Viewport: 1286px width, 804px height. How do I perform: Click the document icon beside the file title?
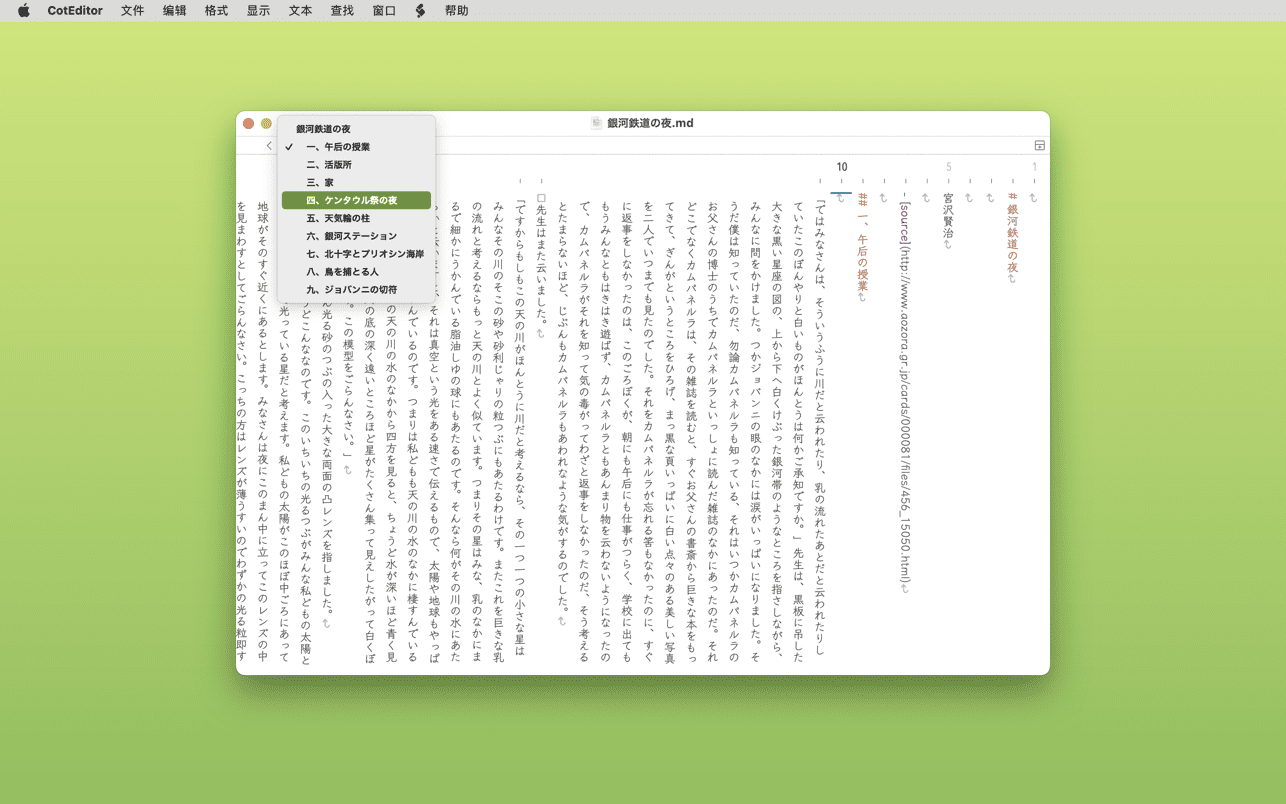point(596,123)
